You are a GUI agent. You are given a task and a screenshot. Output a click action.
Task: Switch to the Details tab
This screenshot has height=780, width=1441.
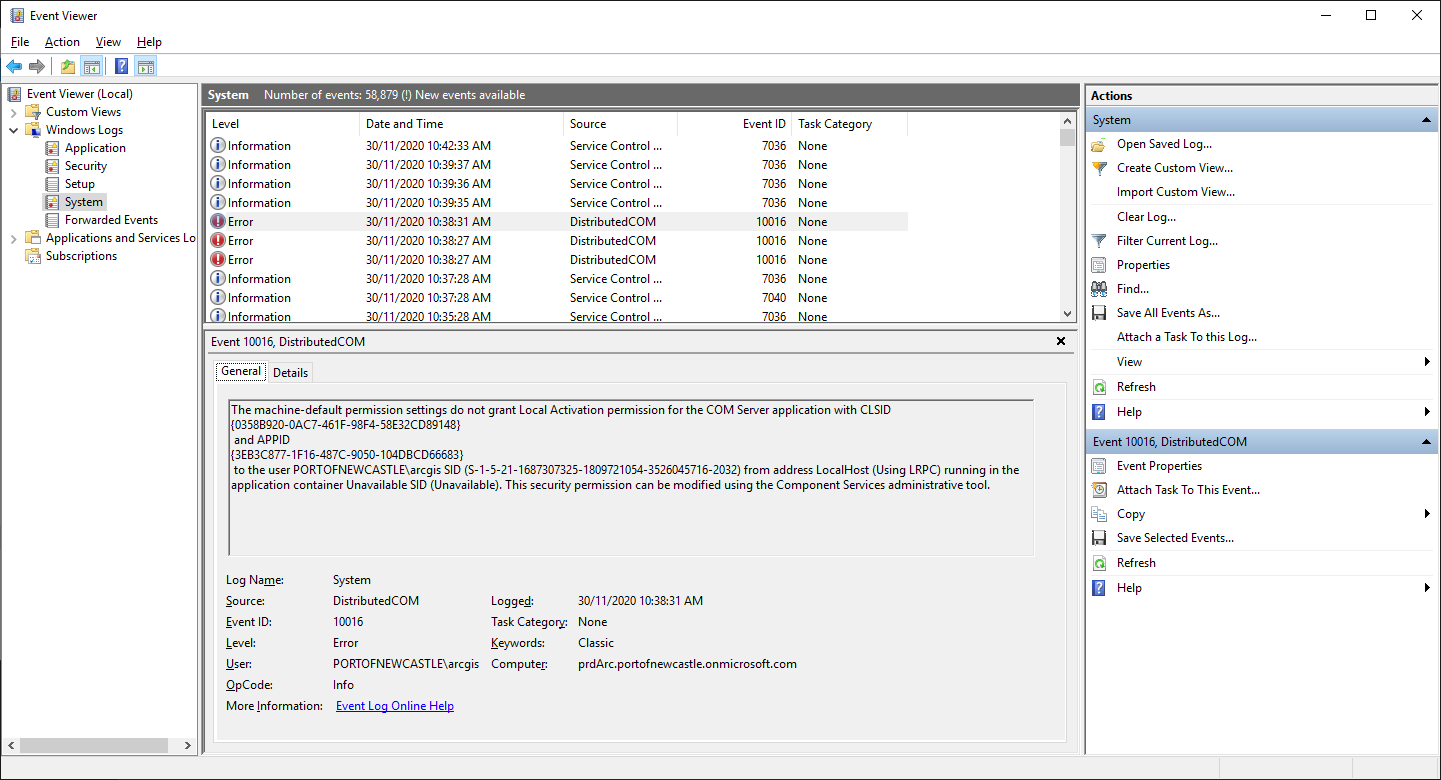coord(290,371)
